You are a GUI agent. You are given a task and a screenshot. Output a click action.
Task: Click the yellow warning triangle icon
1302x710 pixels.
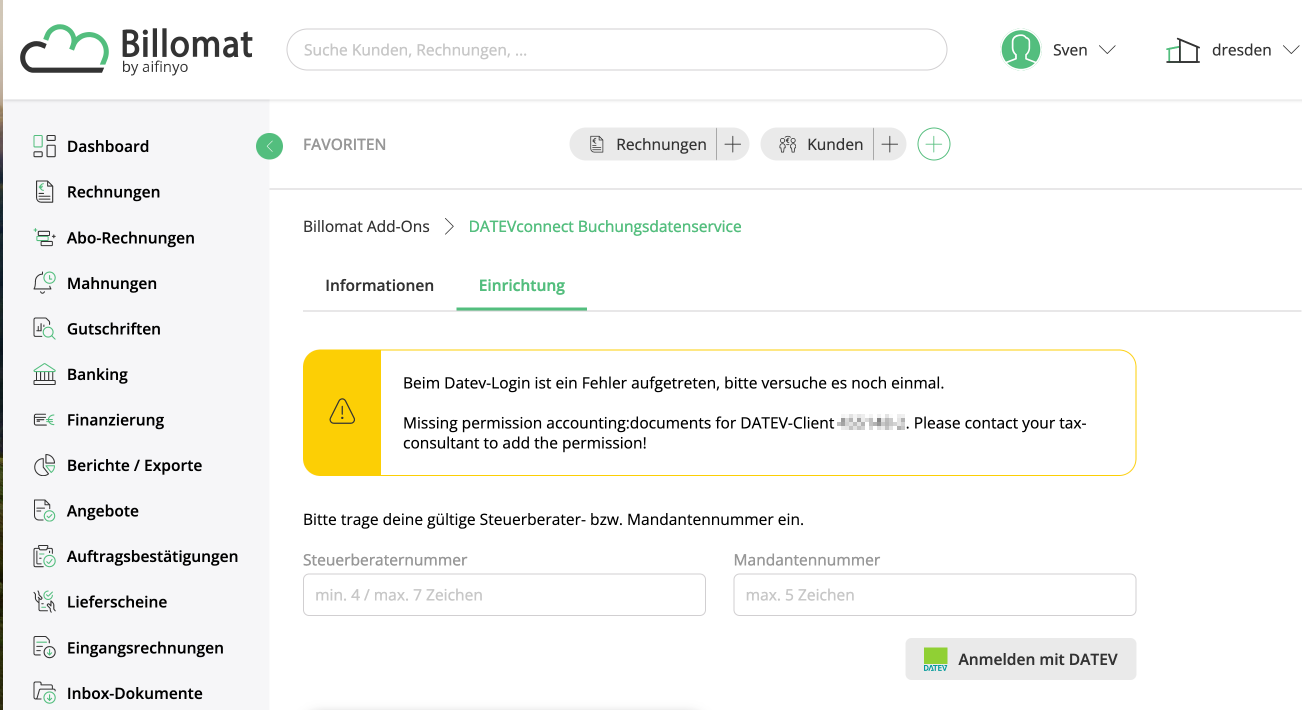click(x=342, y=412)
